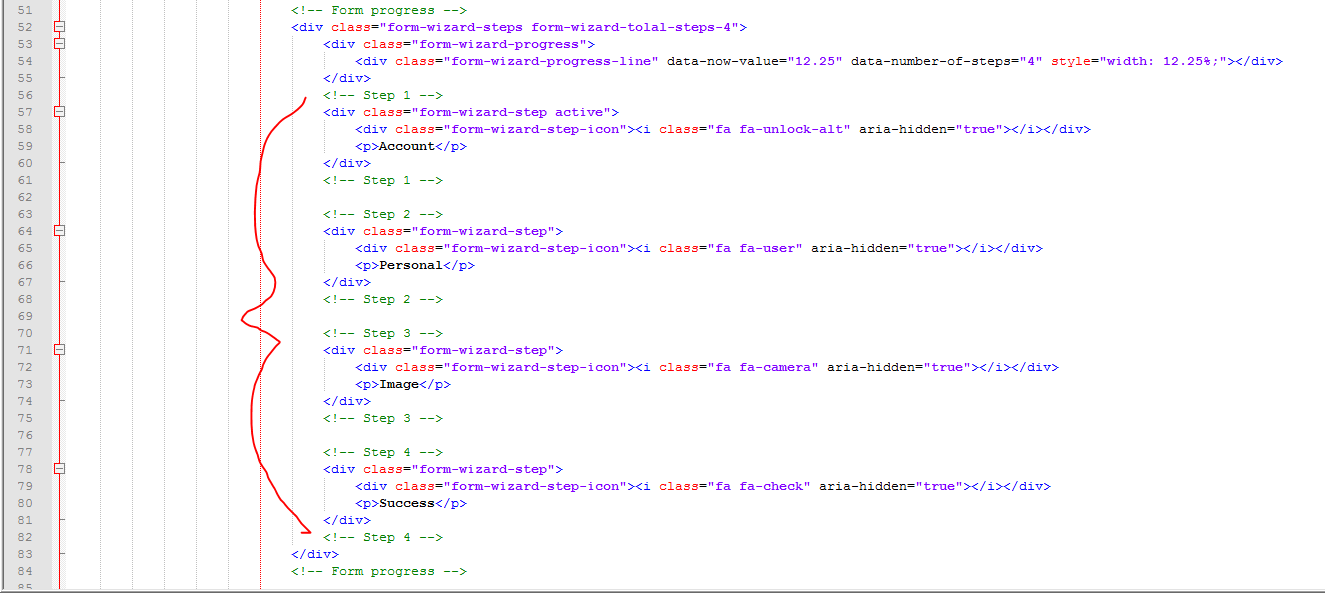Place cursor in the "Account" paragraph text
Screen dimensions: 1325x593
407,146
